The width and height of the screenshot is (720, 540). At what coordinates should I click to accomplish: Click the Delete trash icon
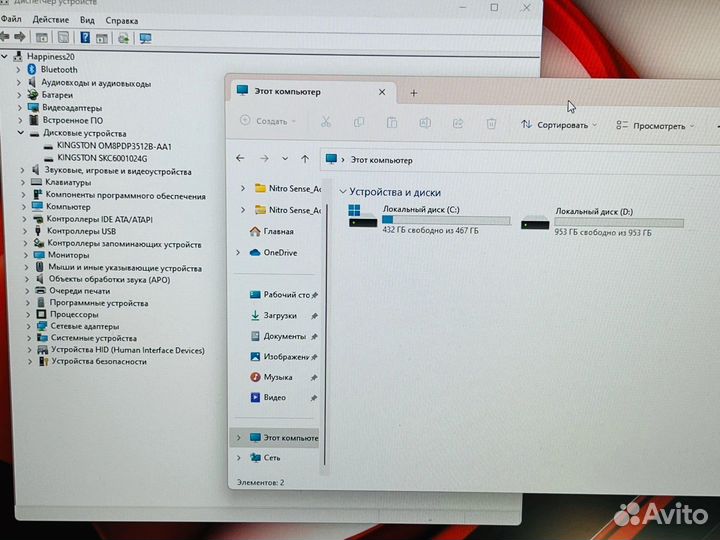pyautogui.click(x=491, y=124)
